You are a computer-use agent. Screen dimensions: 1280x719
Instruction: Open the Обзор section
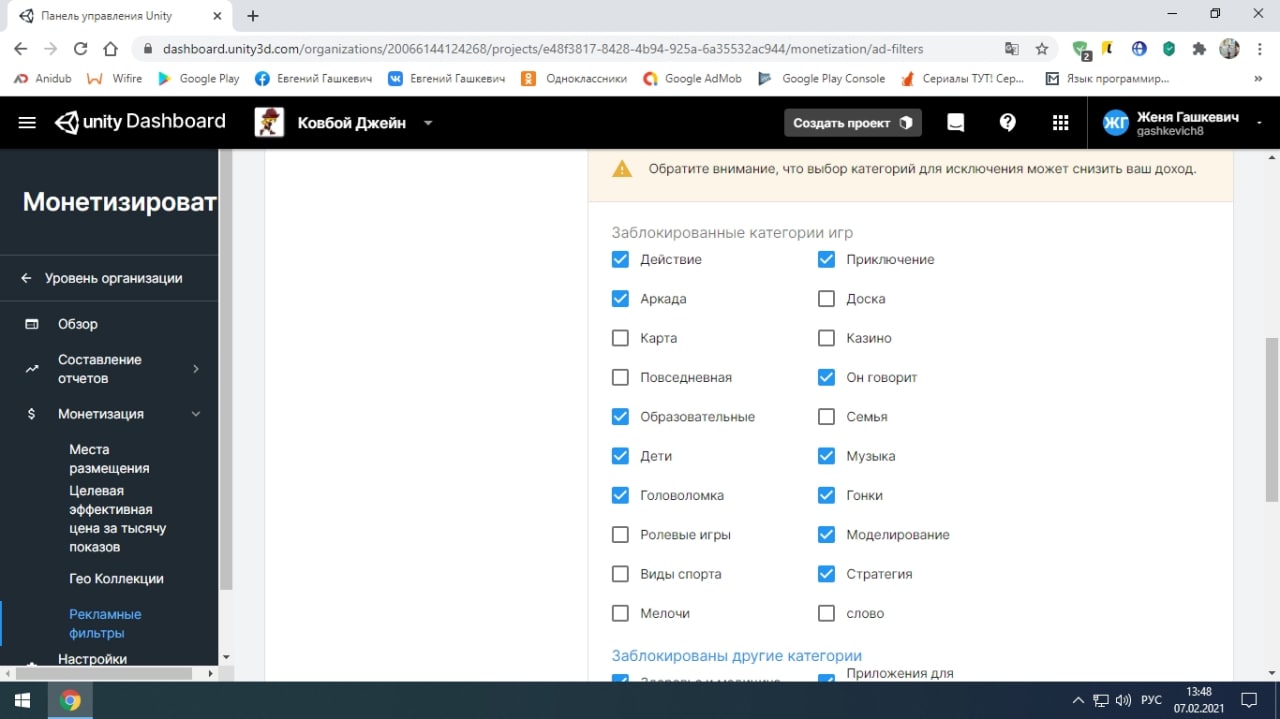pos(78,324)
